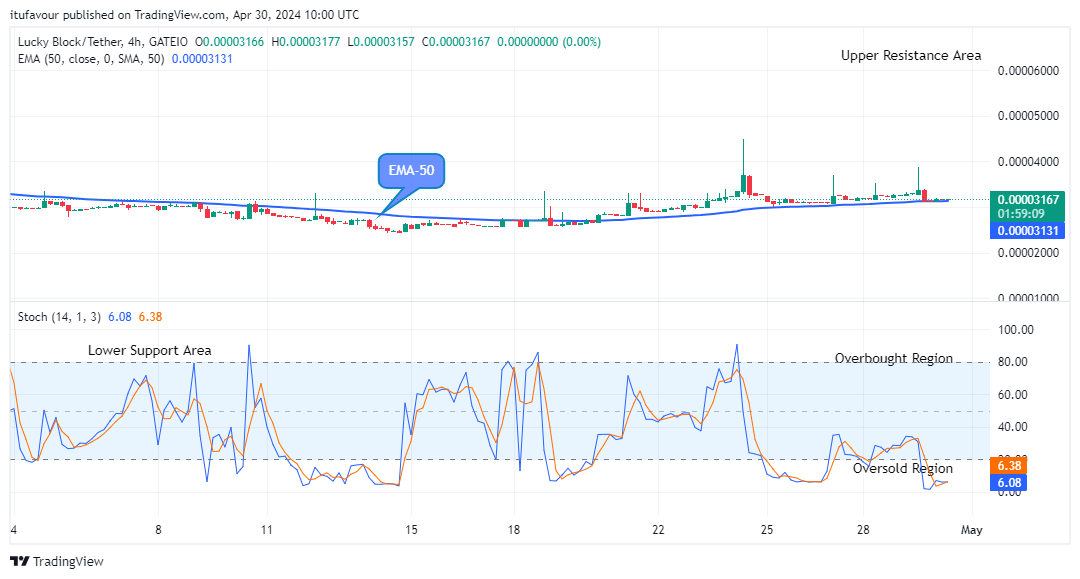Image resolution: width=1080 pixels, height=579 pixels.
Task: Click the tall green candle wick near 24
Action: pyautogui.click(x=743, y=157)
